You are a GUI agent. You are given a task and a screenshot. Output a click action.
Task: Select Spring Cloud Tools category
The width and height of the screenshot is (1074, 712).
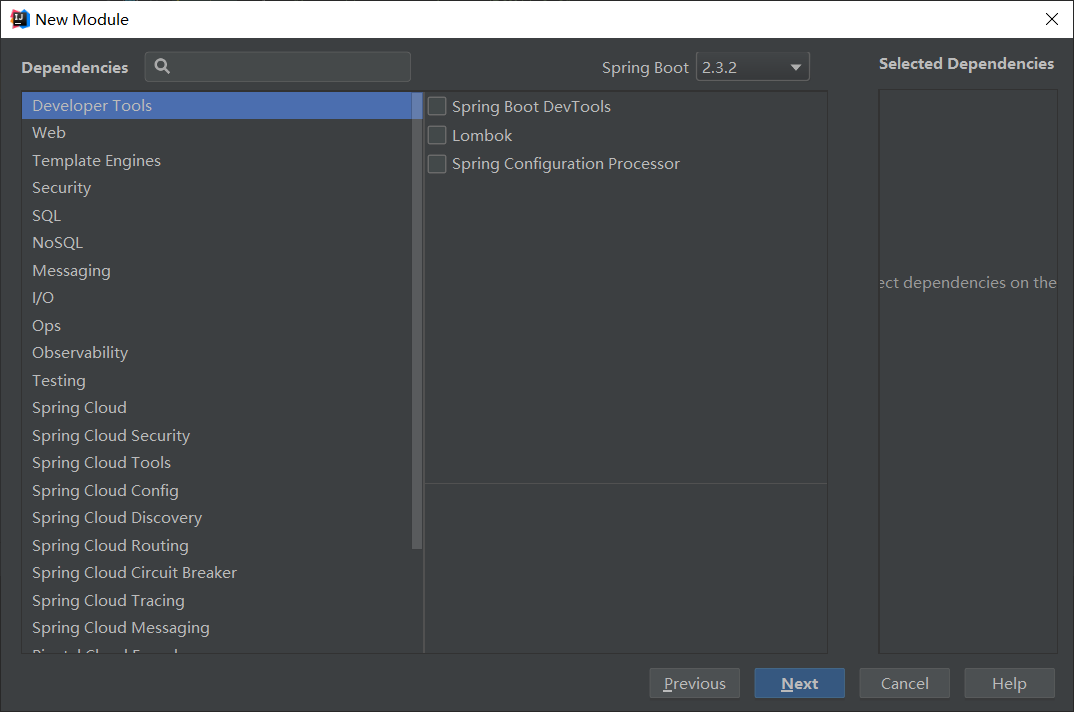coord(217,463)
